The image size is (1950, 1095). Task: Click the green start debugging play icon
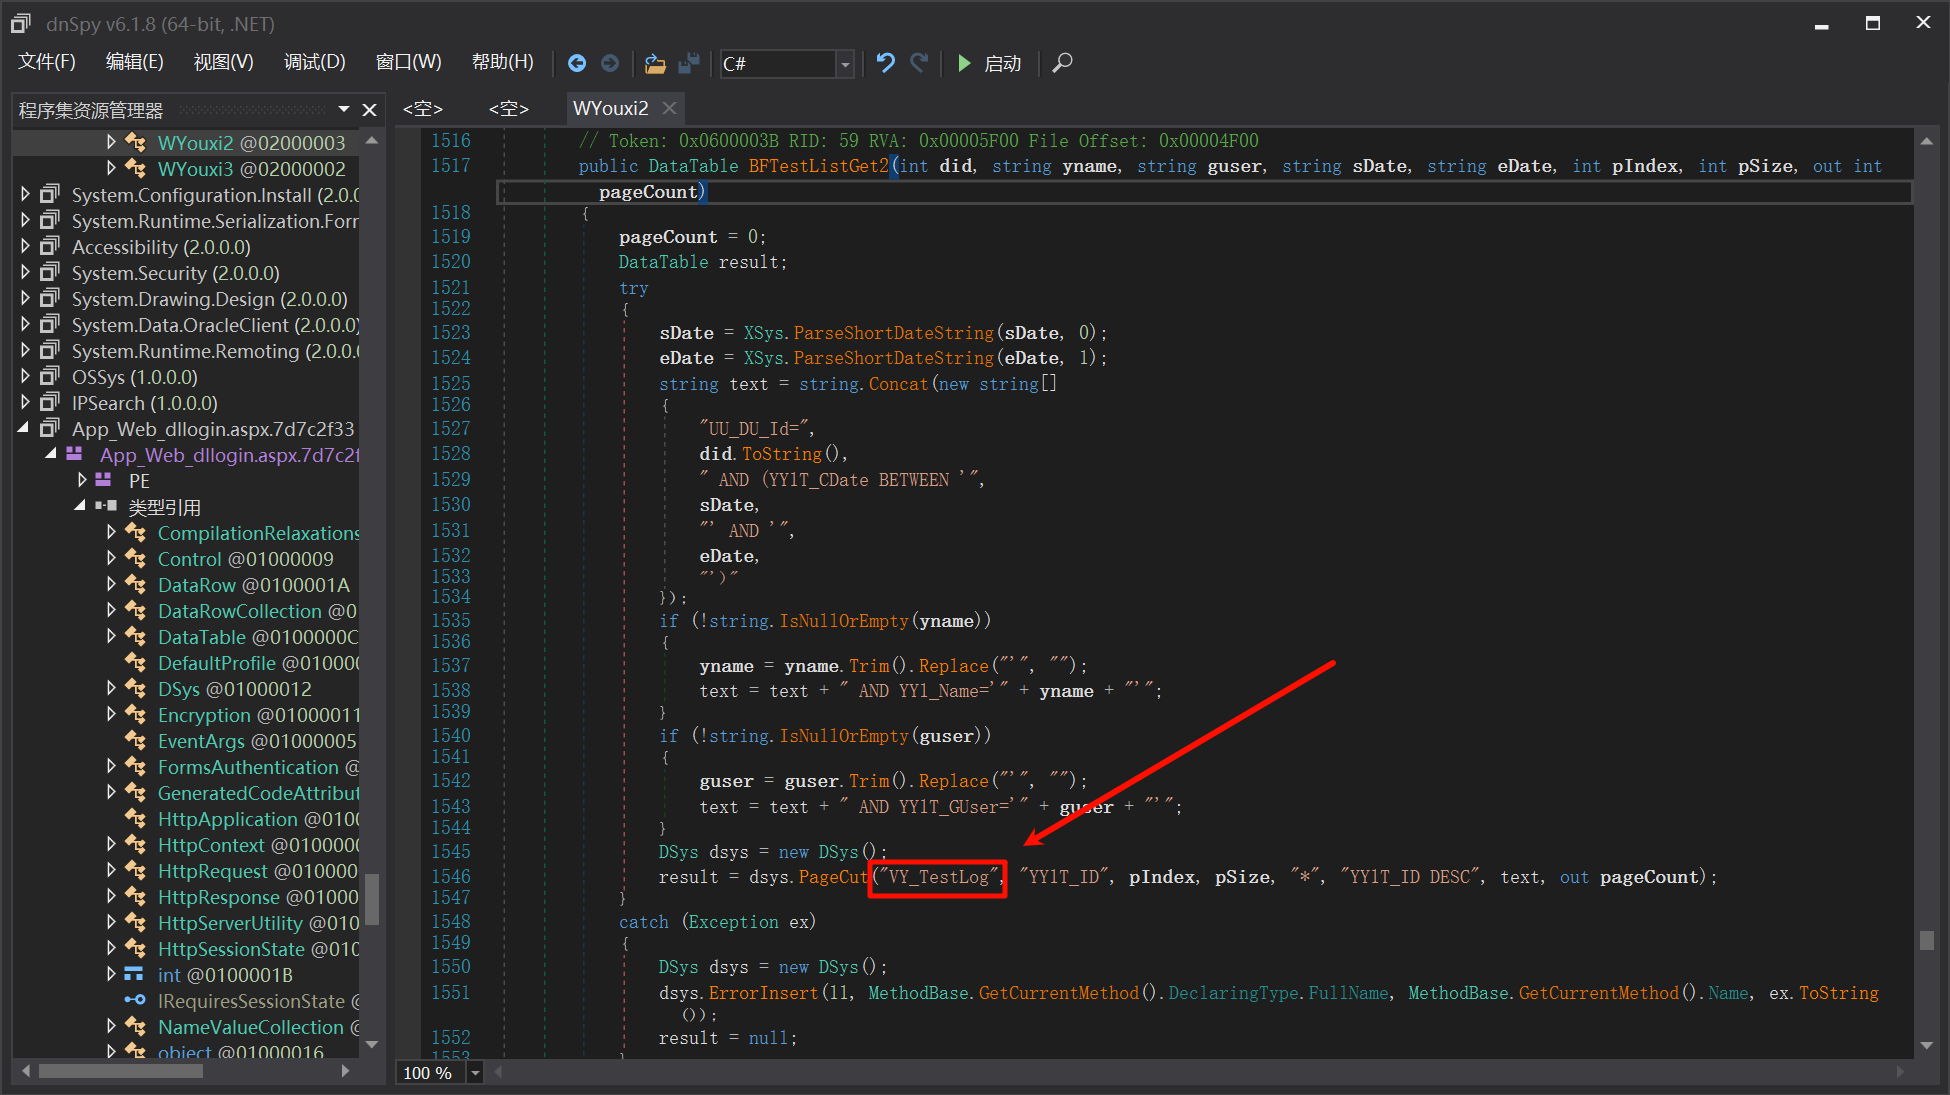(x=964, y=63)
